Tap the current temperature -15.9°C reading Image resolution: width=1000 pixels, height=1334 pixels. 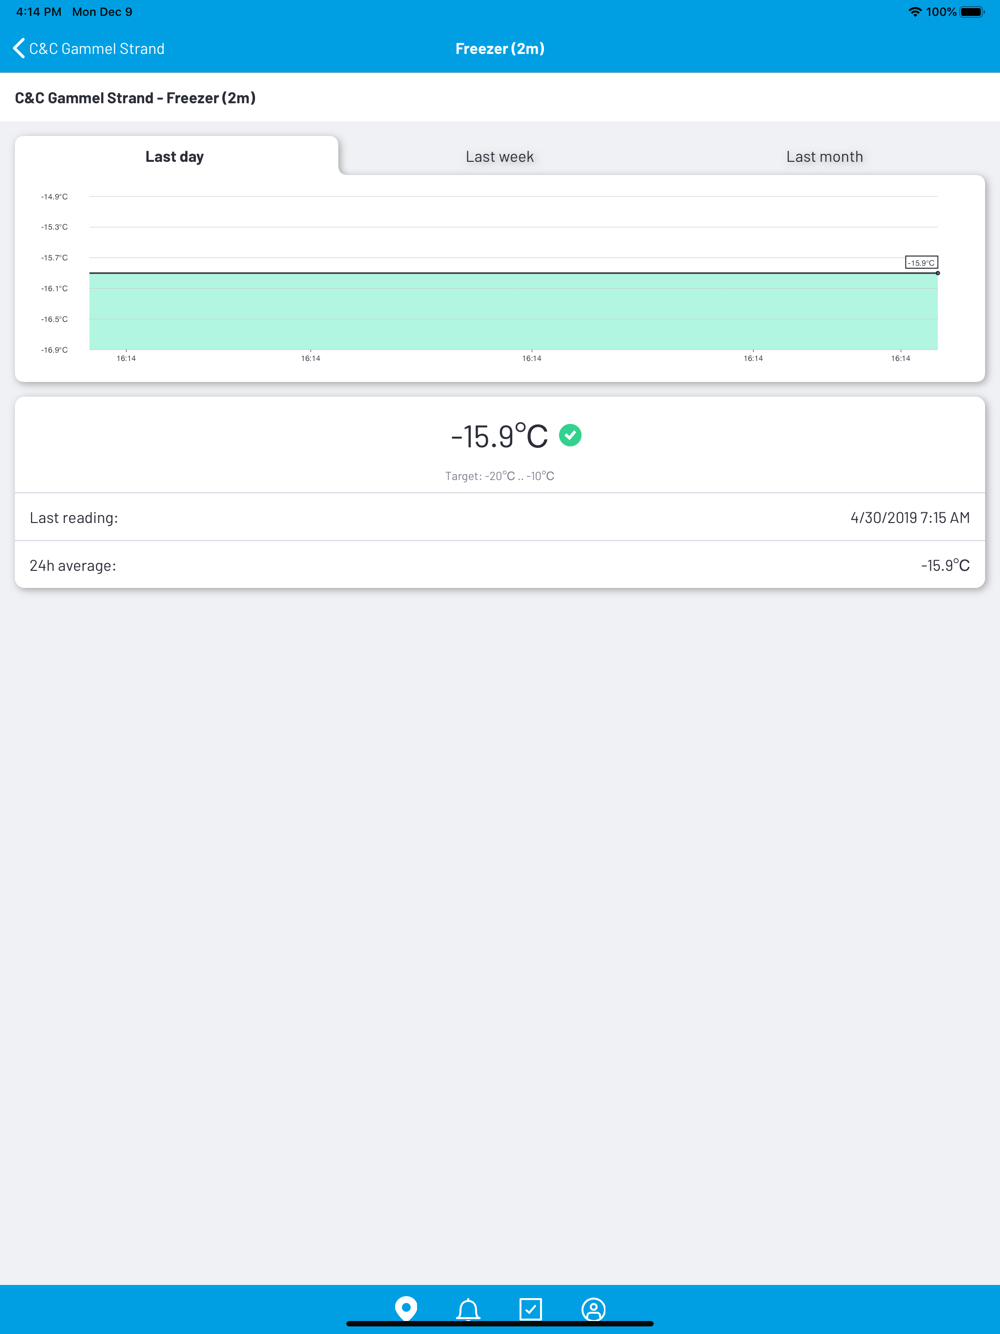tap(499, 436)
